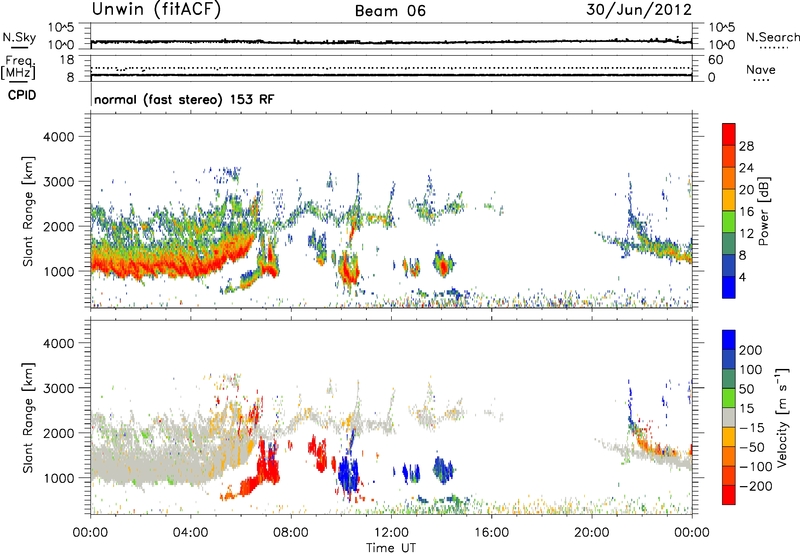Click the '20:00' time axis label

(x=591, y=533)
